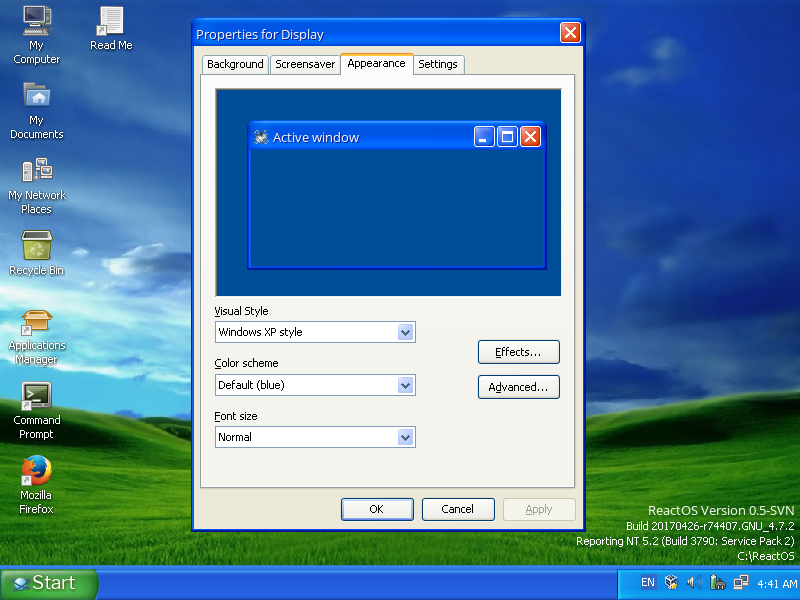Image resolution: width=800 pixels, height=600 pixels.
Task: Select the Appearance tab
Action: tap(377, 64)
